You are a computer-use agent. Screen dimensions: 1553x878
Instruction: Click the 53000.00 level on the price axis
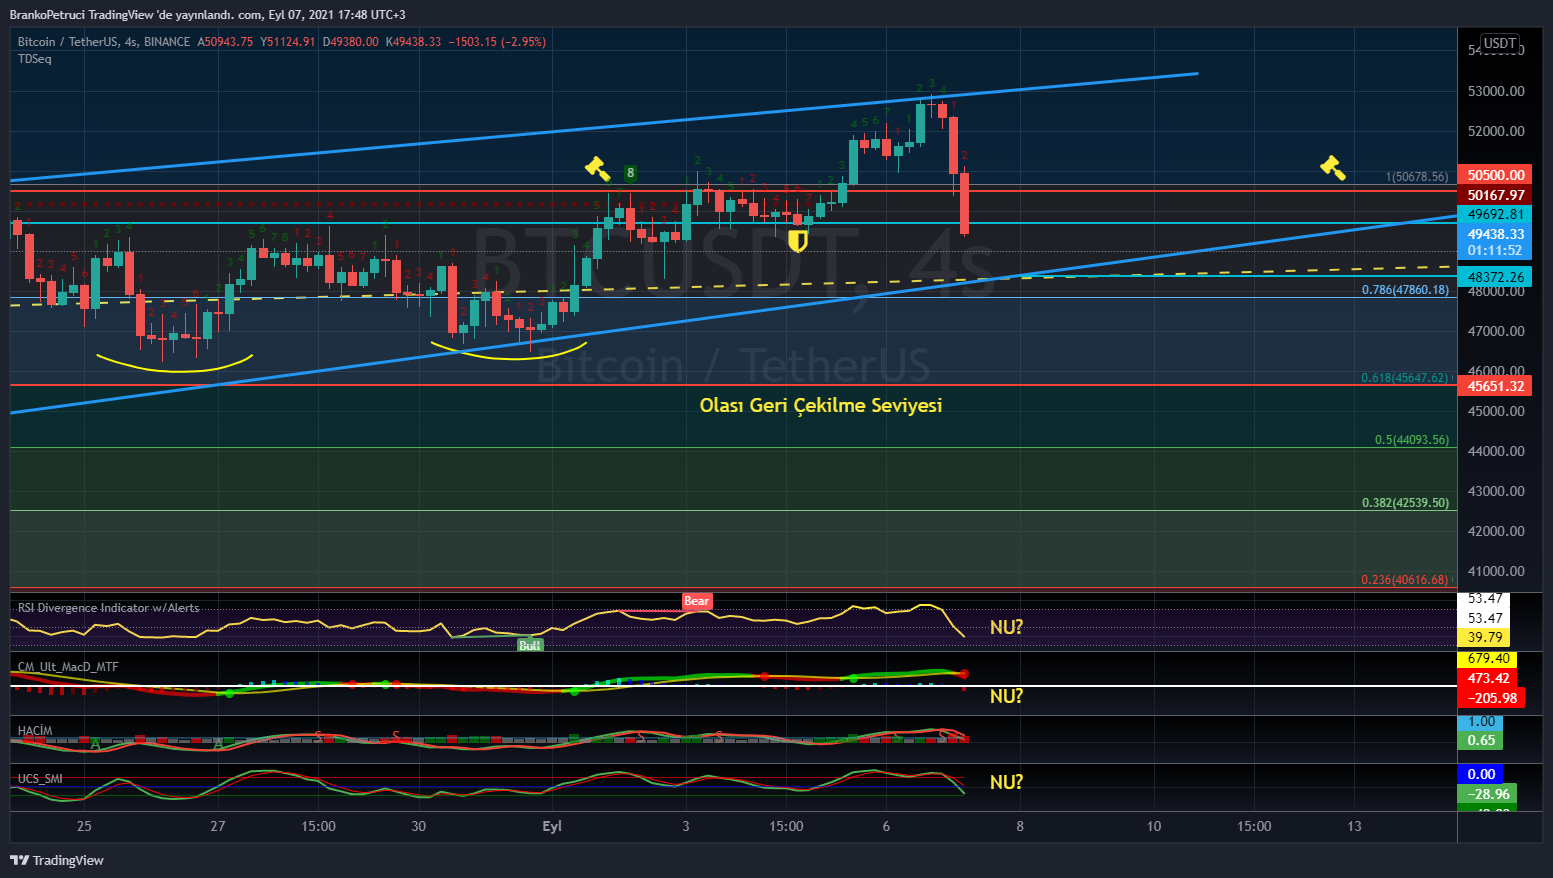click(x=1496, y=91)
